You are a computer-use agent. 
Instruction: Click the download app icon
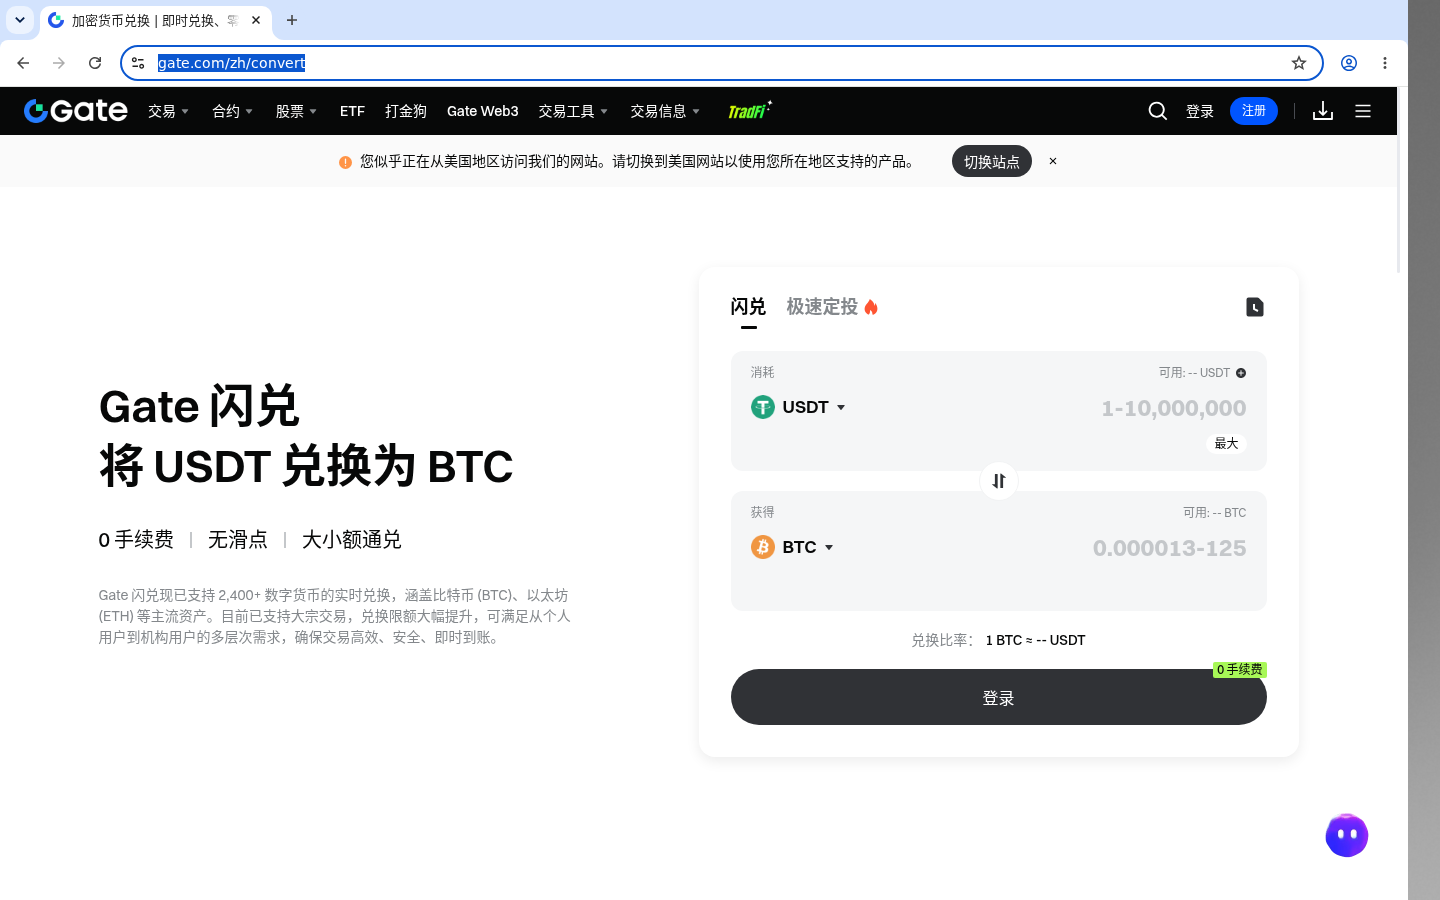point(1323,111)
